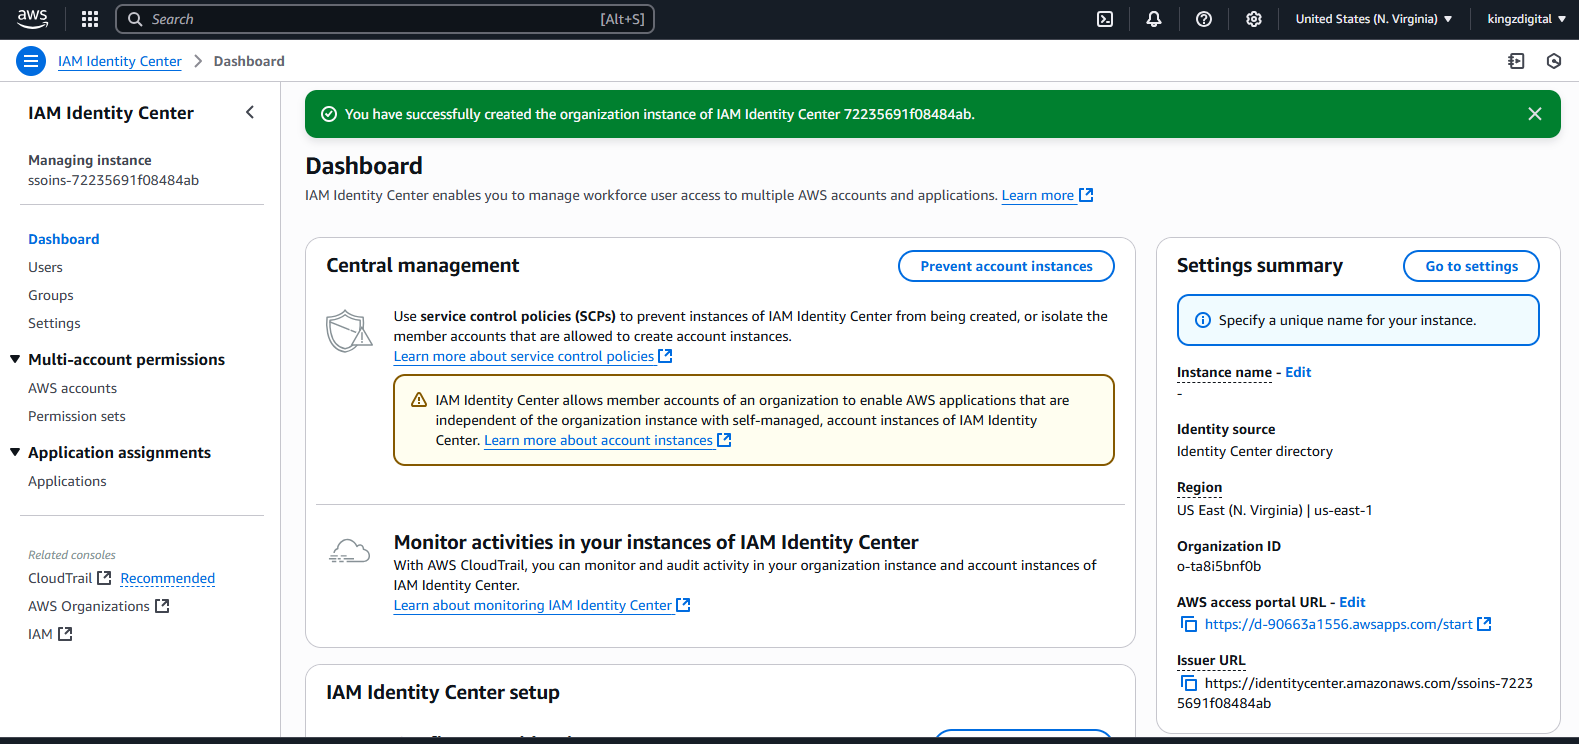Image resolution: width=1579 pixels, height=744 pixels.
Task: Open the United States (N. Virginia) region dropdown
Action: [x=1374, y=19]
